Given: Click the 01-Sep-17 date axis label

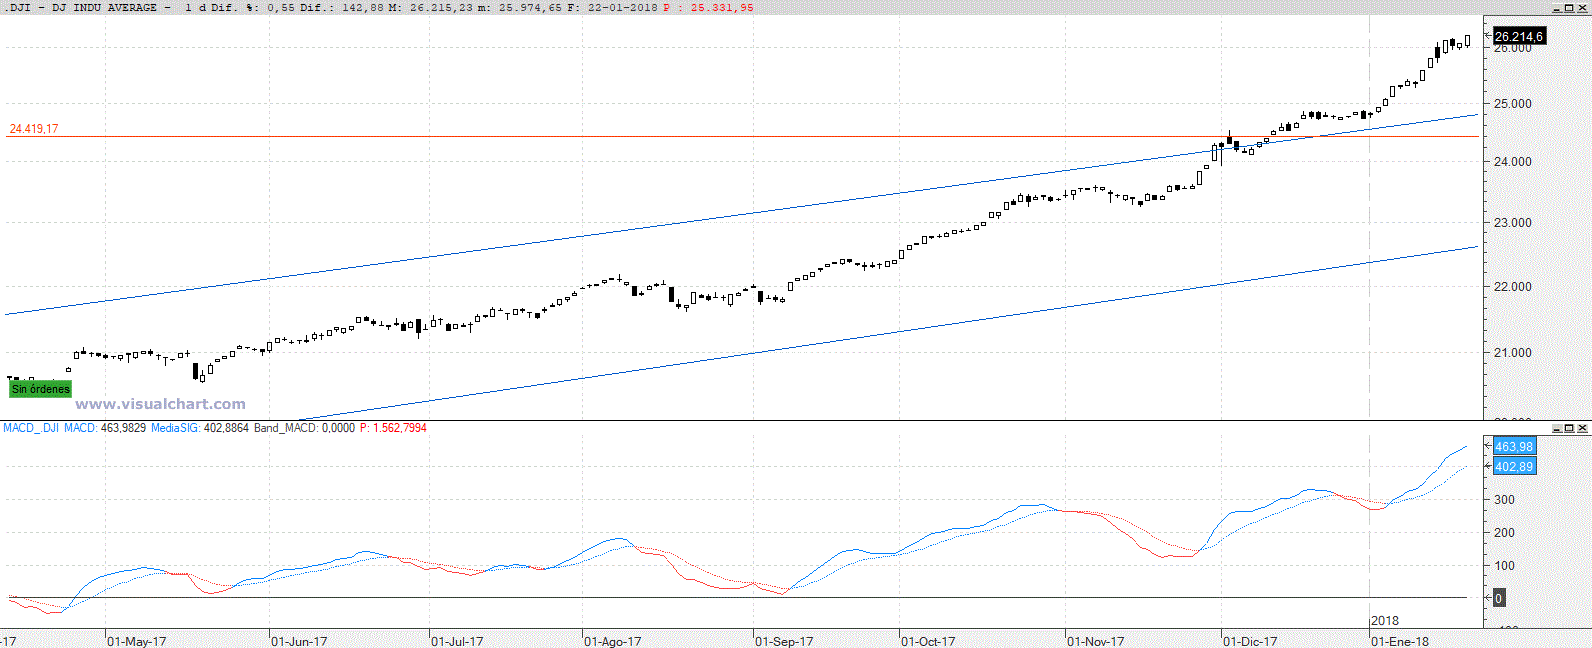Looking at the screenshot, I should tap(784, 641).
